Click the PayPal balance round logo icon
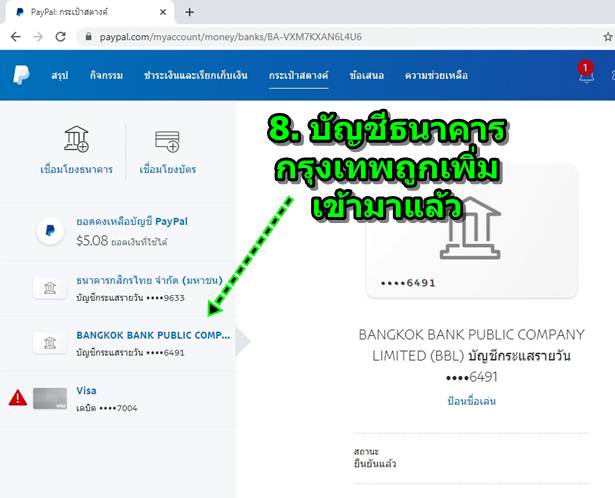 [50, 231]
